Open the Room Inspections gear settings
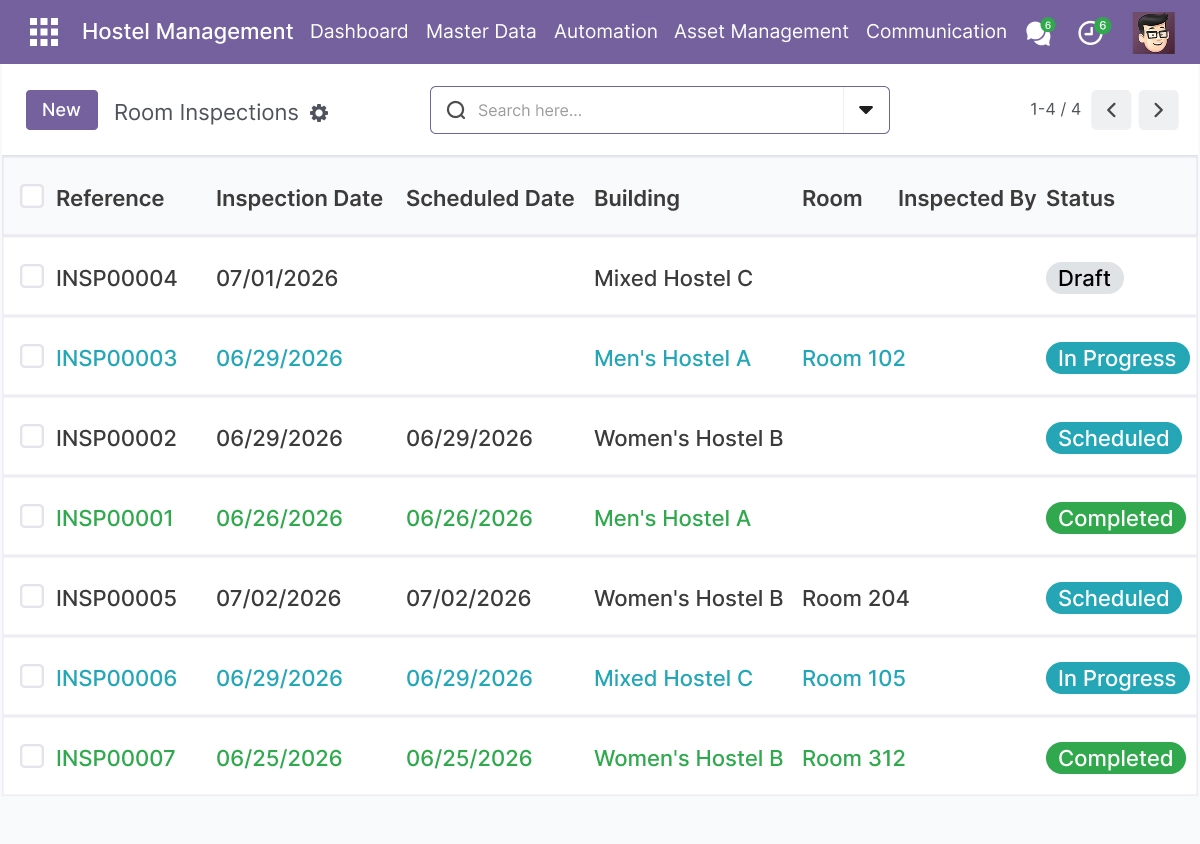Viewport: 1200px width, 844px height. point(319,113)
